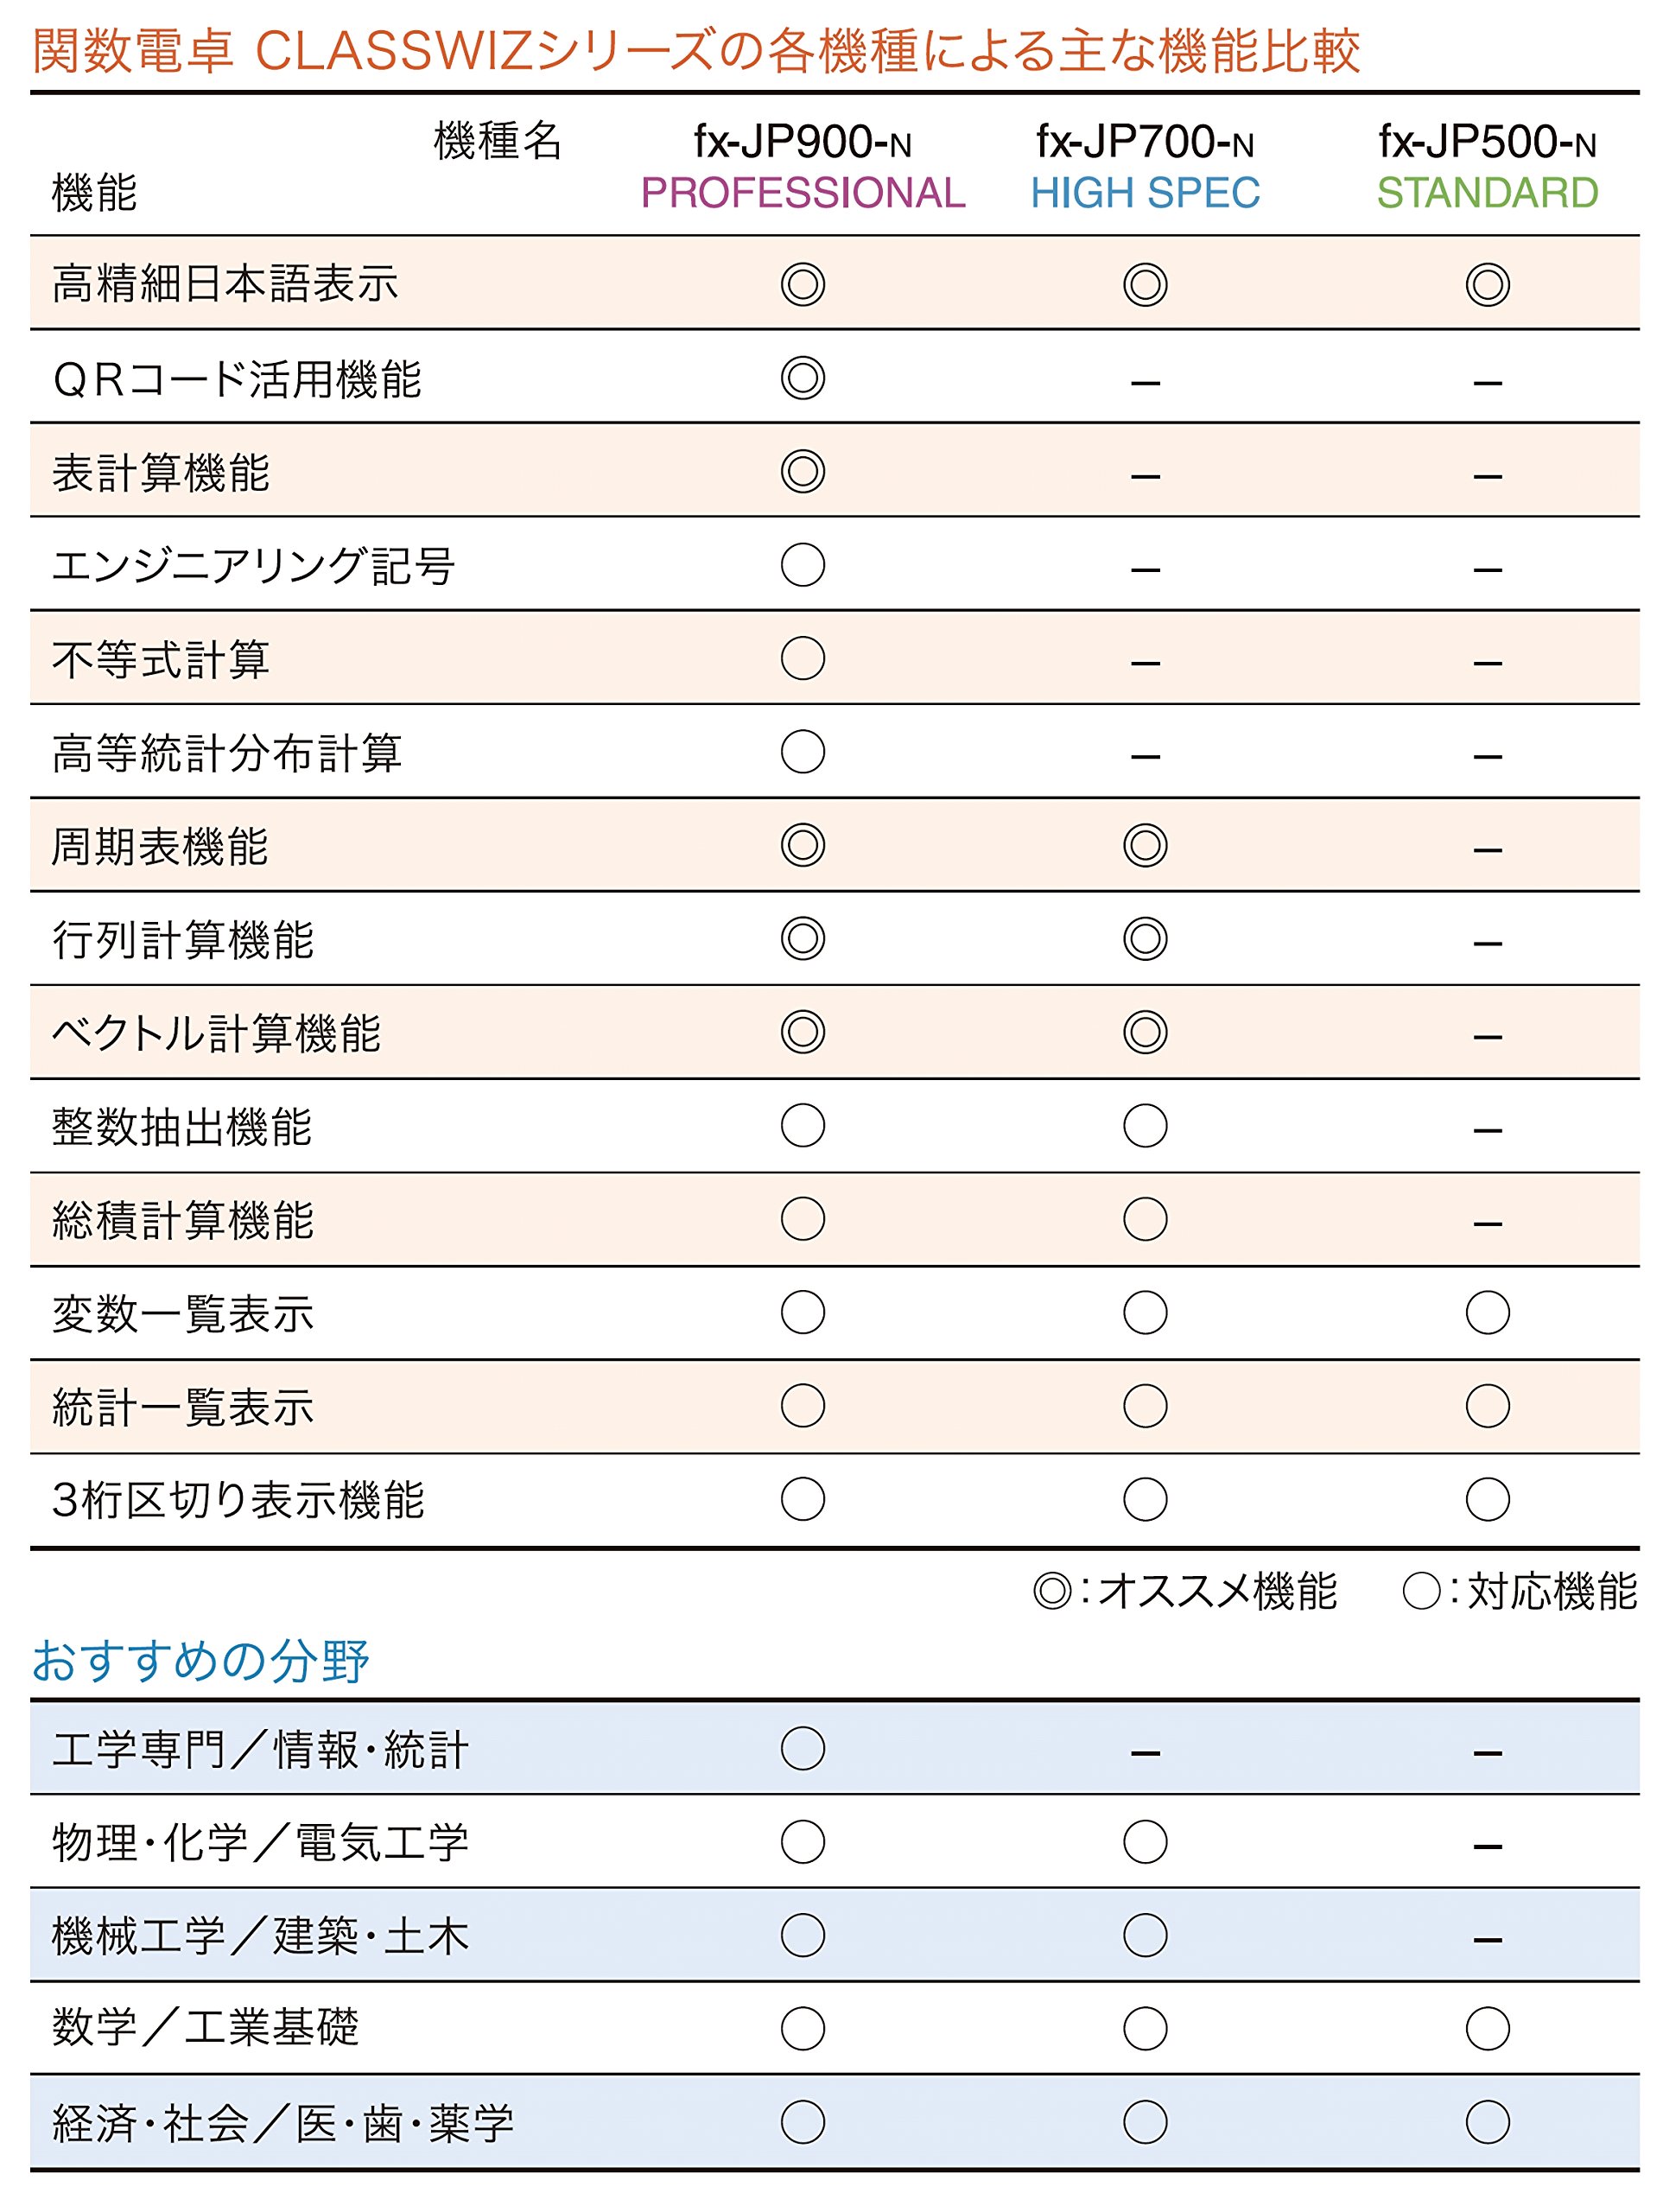Viewport: 1663px width, 2212px height.
Task: Click fx-JP500-N circle in 変数一覧表示 row
Action: coord(1487,1313)
